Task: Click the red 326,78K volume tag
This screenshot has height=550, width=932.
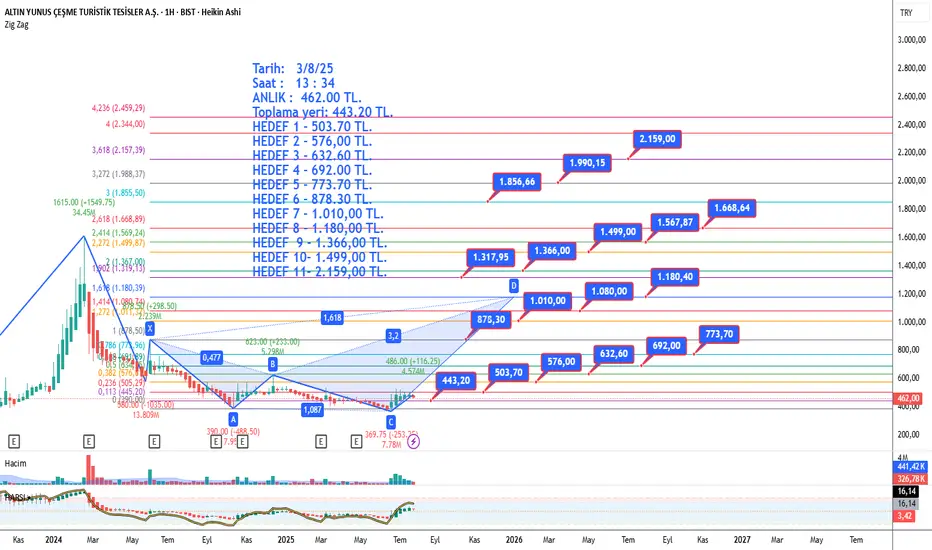Action: click(909, 479)
